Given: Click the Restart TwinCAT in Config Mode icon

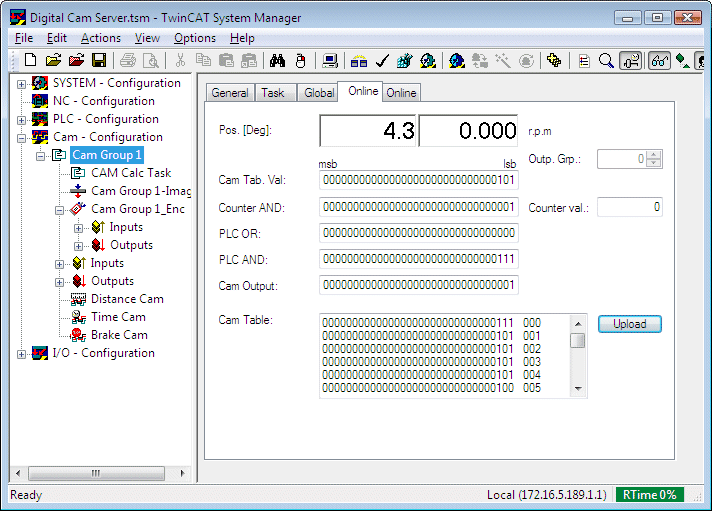Looking at the screenshot, I should click(456, 60).
